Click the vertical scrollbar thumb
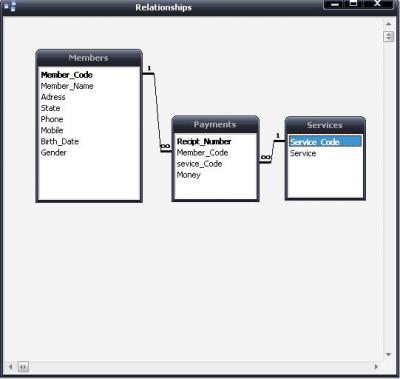 [389, 36]
